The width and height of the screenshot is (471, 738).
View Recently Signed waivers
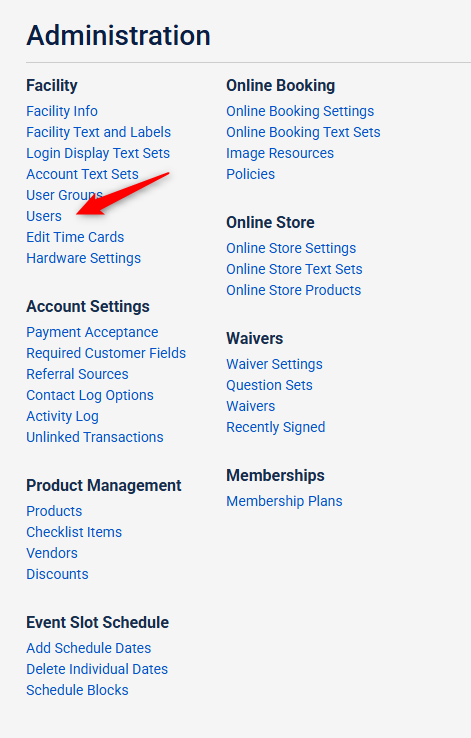tap(276, 427)
